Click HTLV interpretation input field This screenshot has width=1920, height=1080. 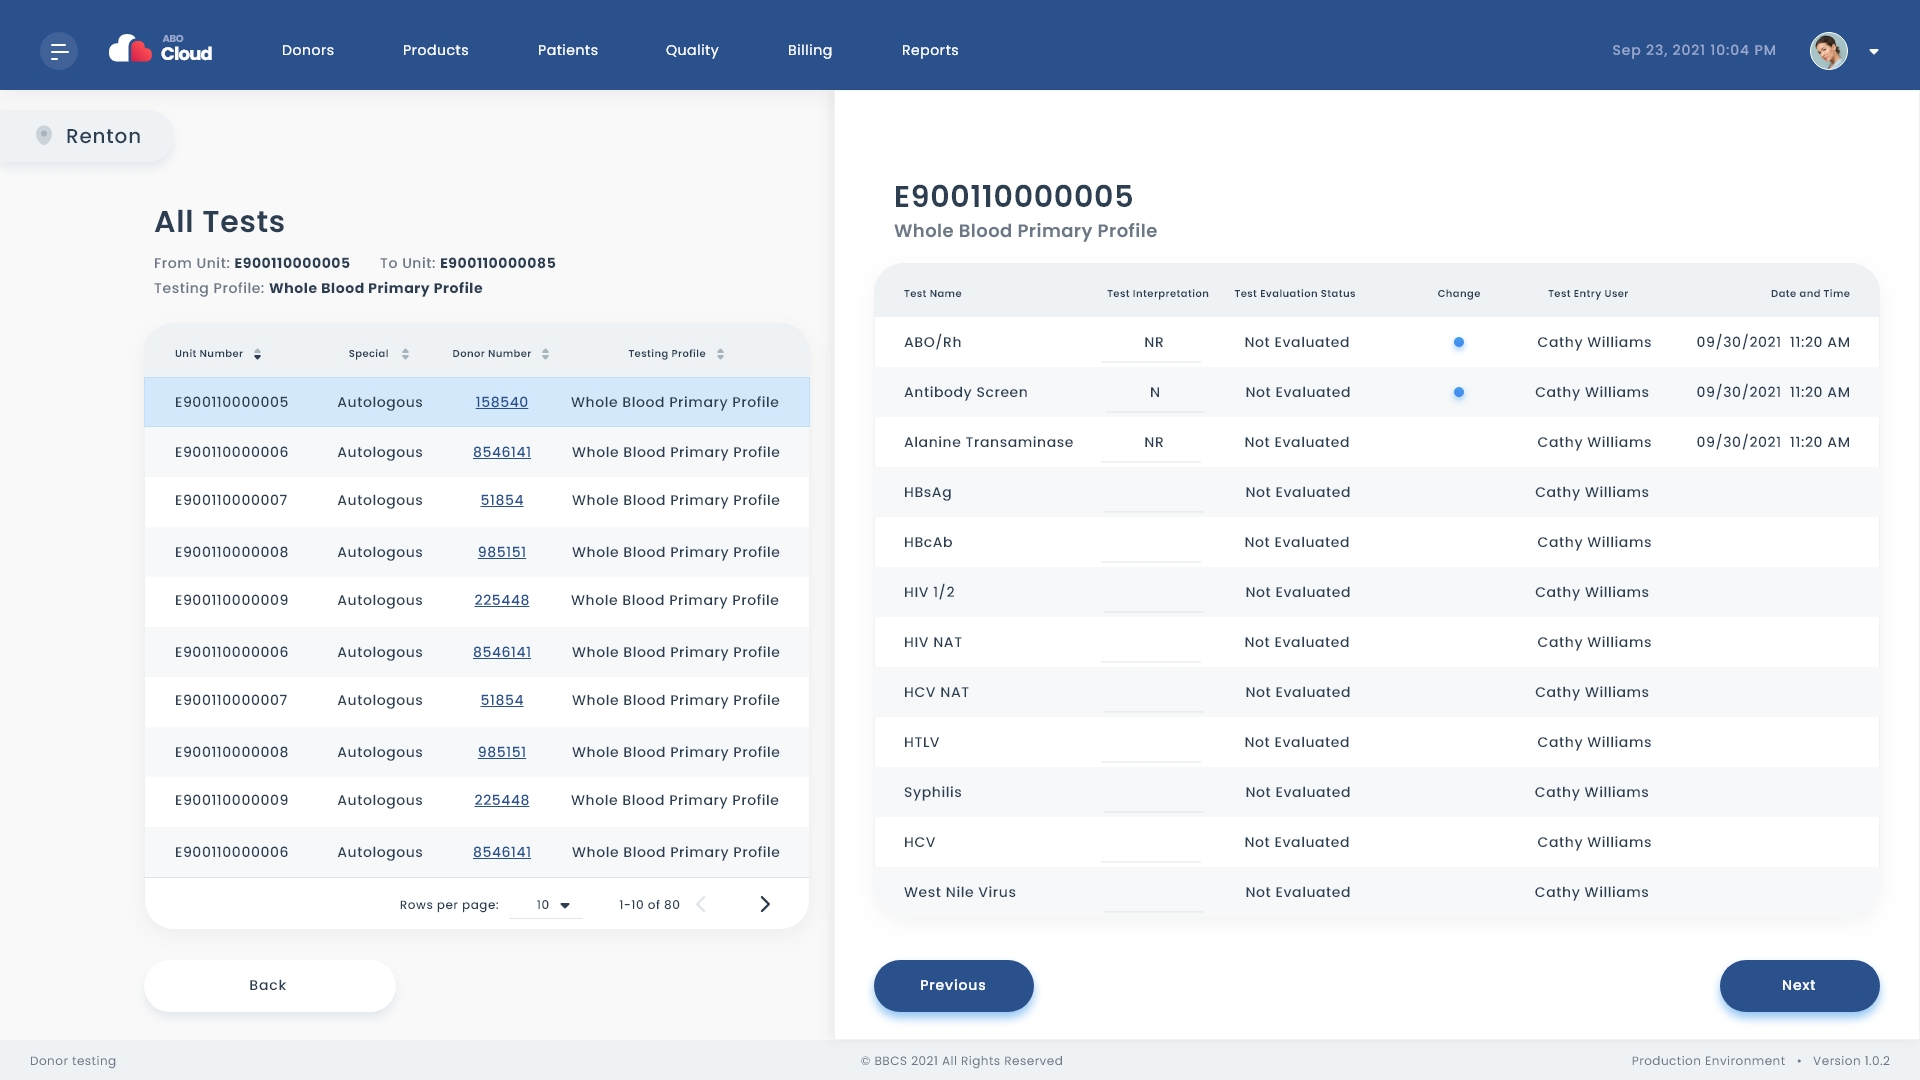pos(1153,743)
